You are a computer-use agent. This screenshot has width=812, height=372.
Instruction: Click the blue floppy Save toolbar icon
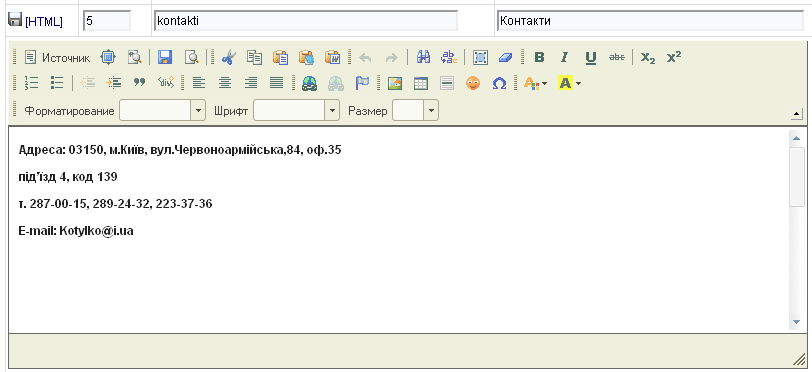click(x=165, y=58)
